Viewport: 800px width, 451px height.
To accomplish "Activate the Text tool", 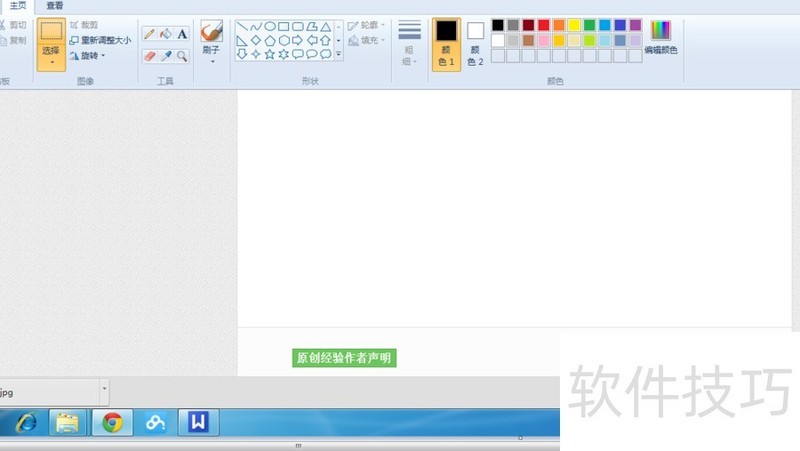I will tap(182, 34).
